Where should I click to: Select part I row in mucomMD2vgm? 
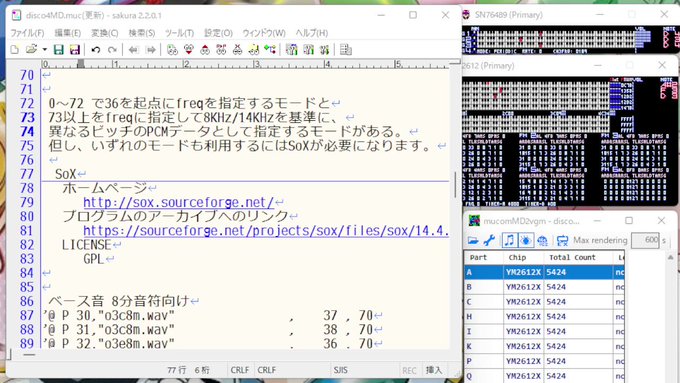click(x=545, y=331)
